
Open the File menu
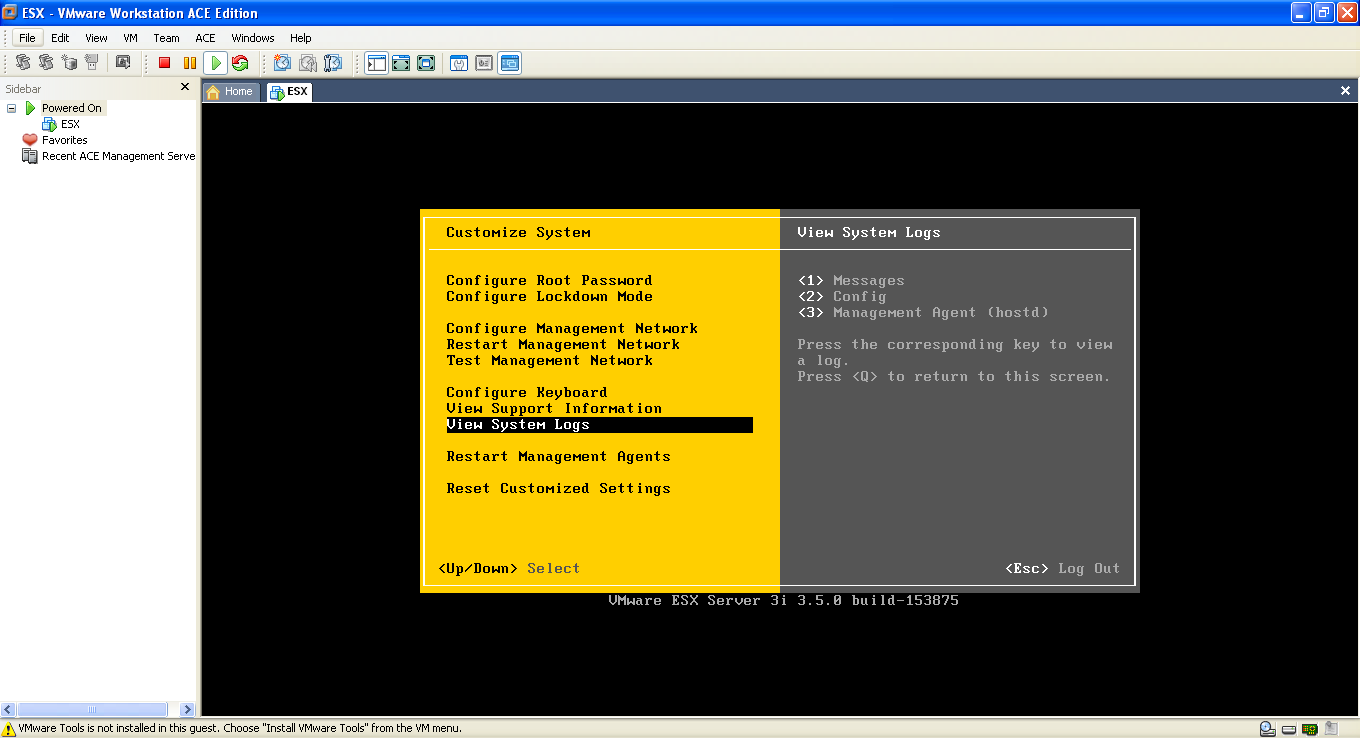(x=27, y=38)
